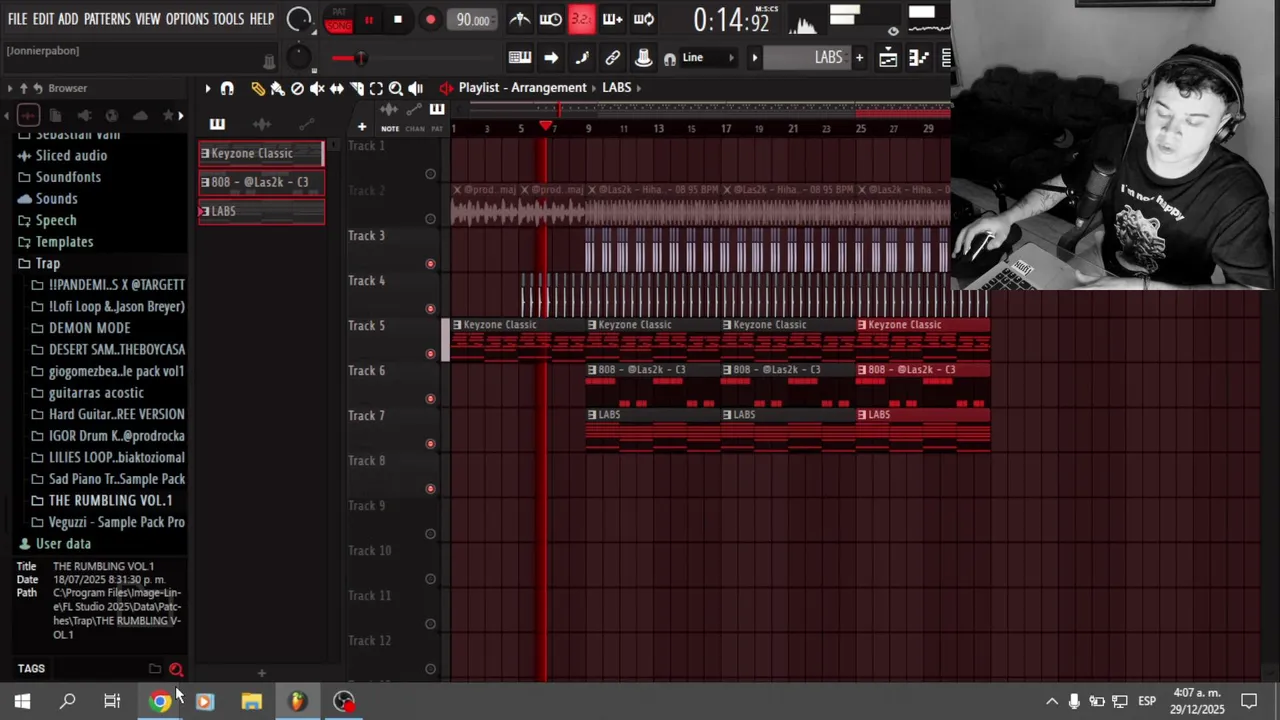Toggle wait for input before playing
1280x720 pixels.
(x=550, y=19)
